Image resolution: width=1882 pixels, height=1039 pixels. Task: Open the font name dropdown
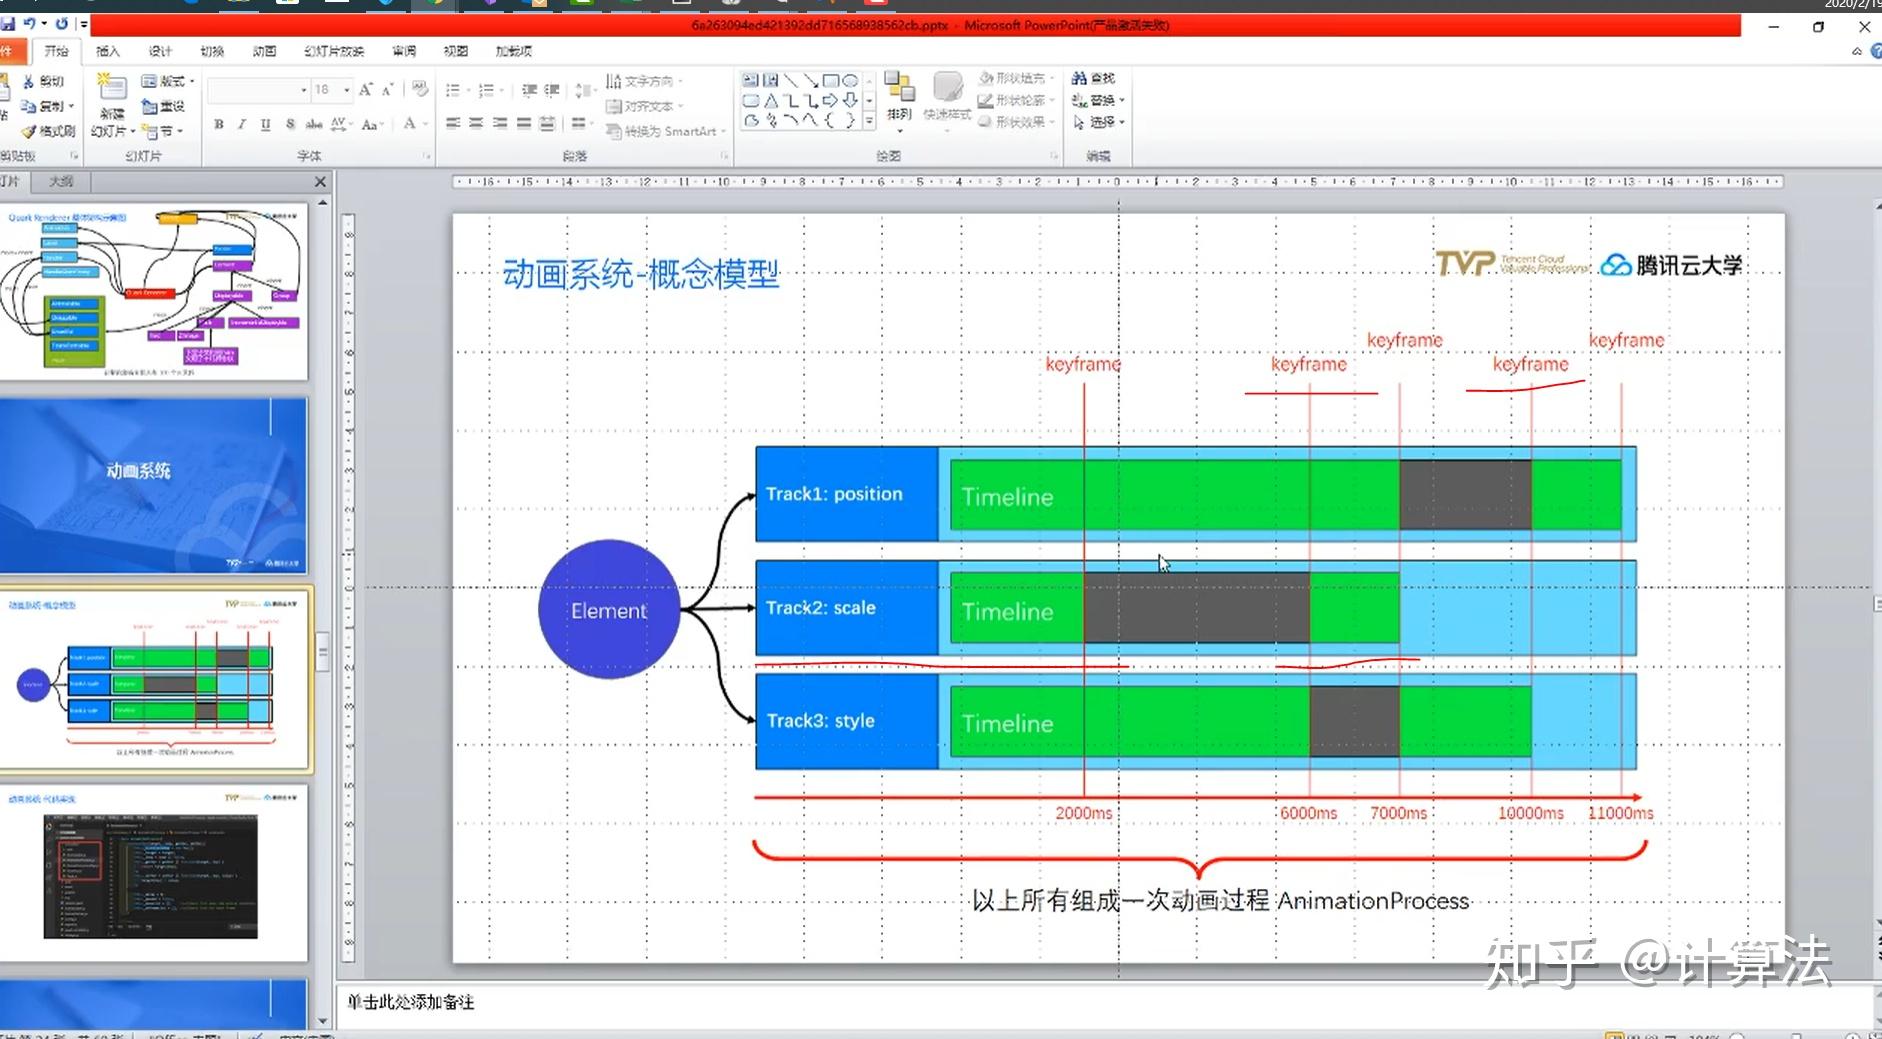(304, 90)
